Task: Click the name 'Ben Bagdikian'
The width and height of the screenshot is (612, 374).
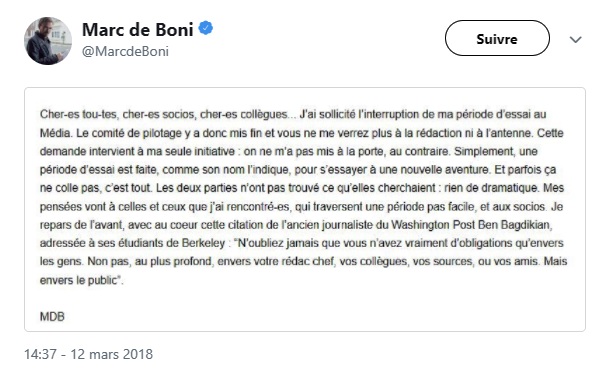Action: tap(509, 225)
